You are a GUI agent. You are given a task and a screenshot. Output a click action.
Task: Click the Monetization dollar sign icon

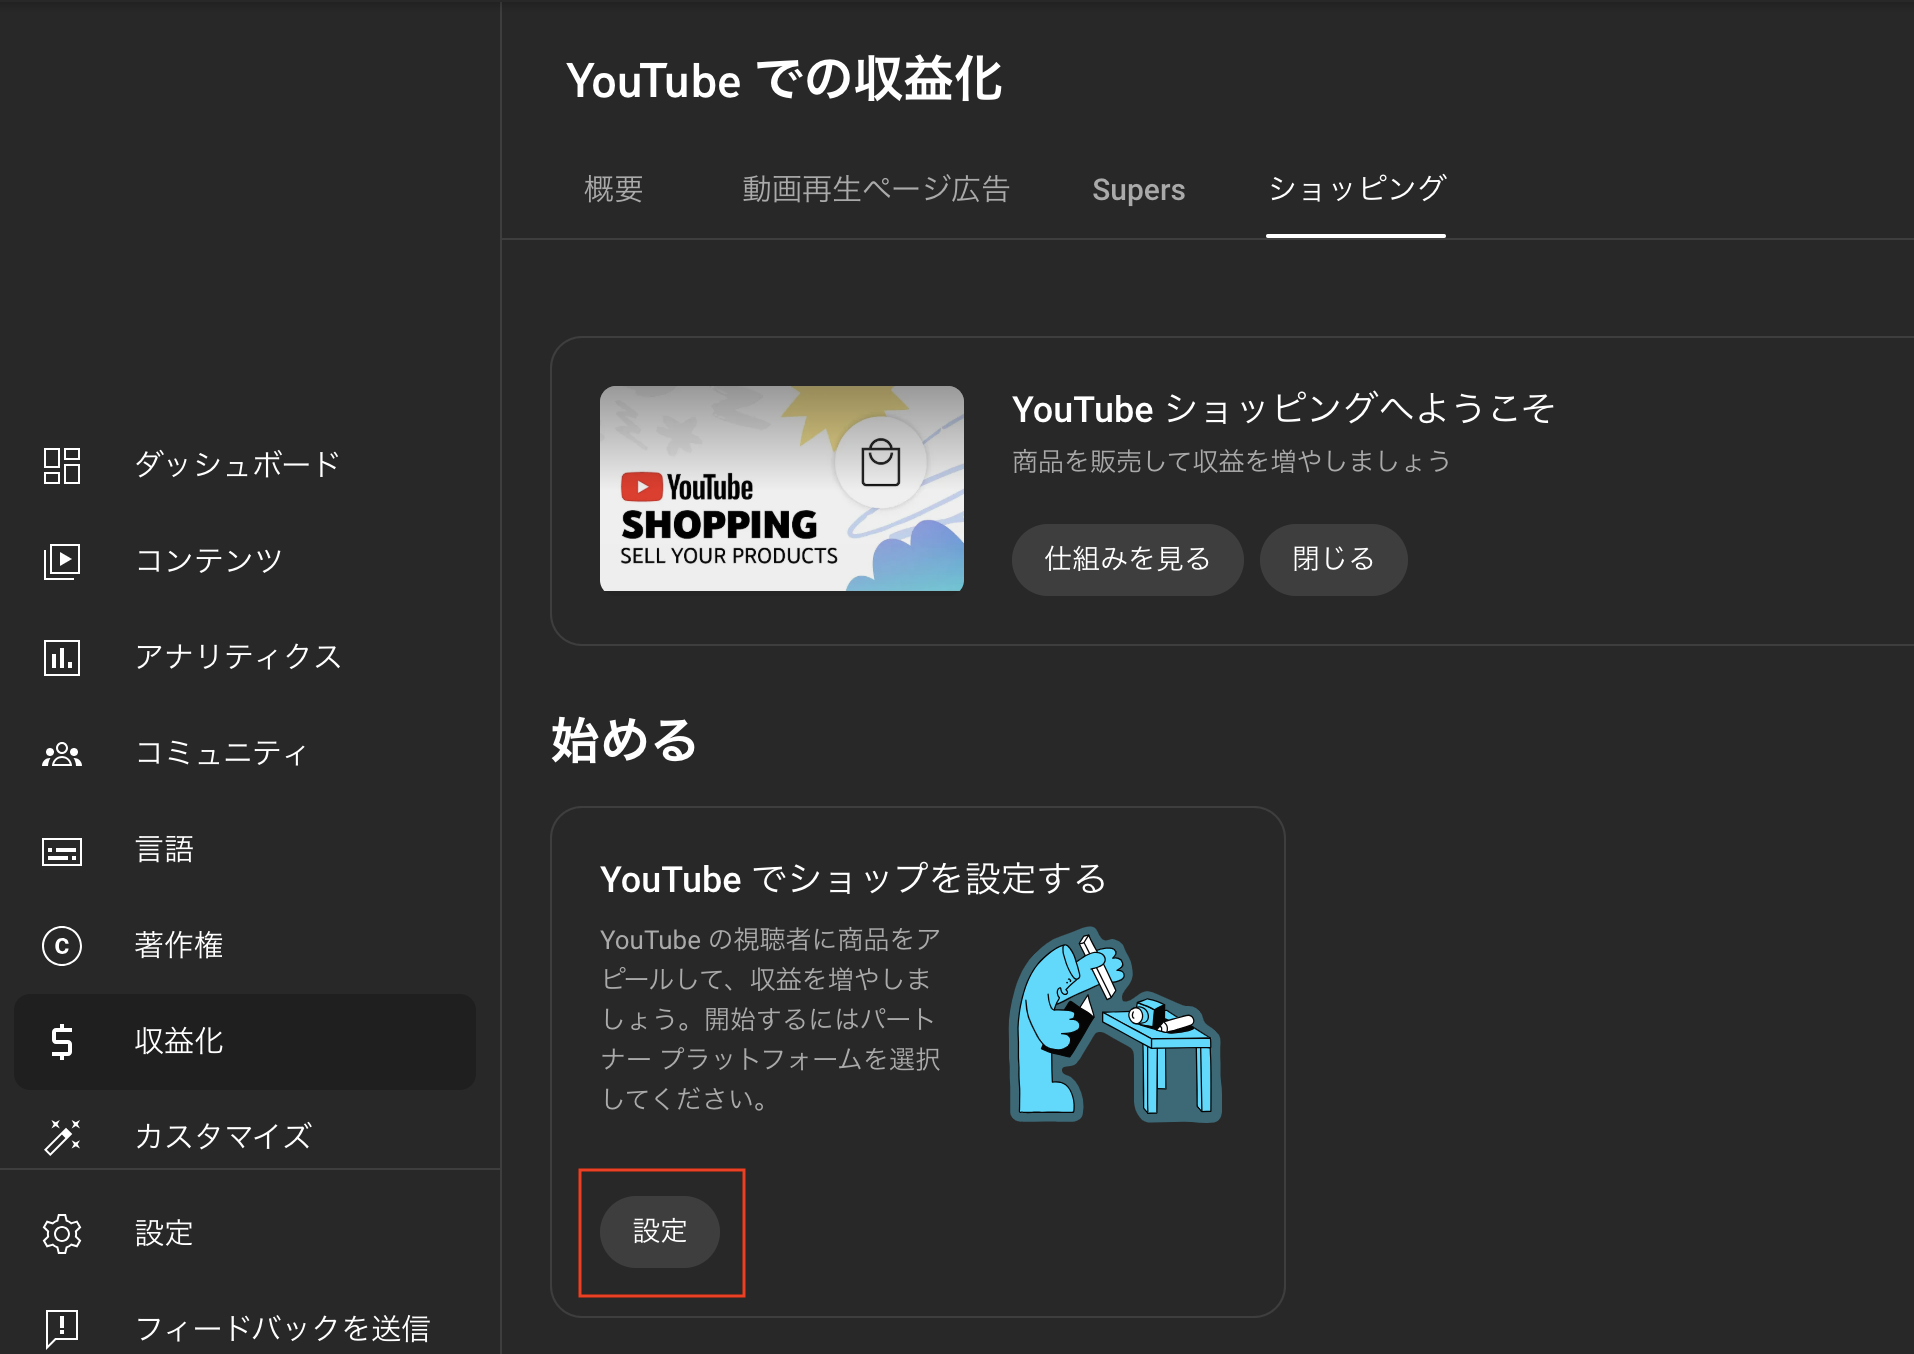(62, 1041)
